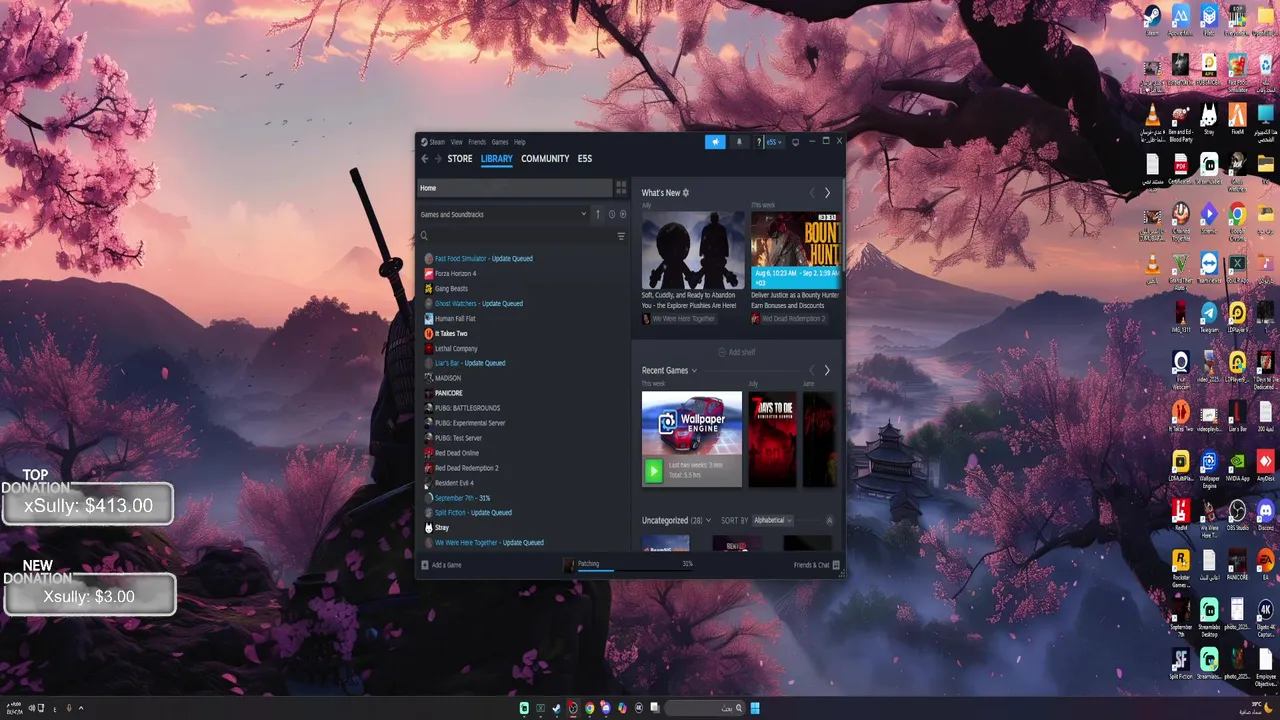Open the COMMUNITY tab
Screen dimensions: 1280x720
[545, 159]
